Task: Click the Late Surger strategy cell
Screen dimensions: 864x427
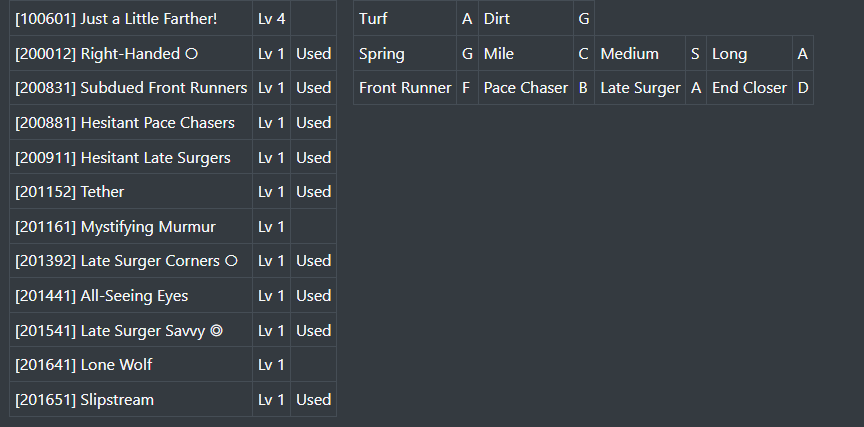Action: click(x=640, y=88)
